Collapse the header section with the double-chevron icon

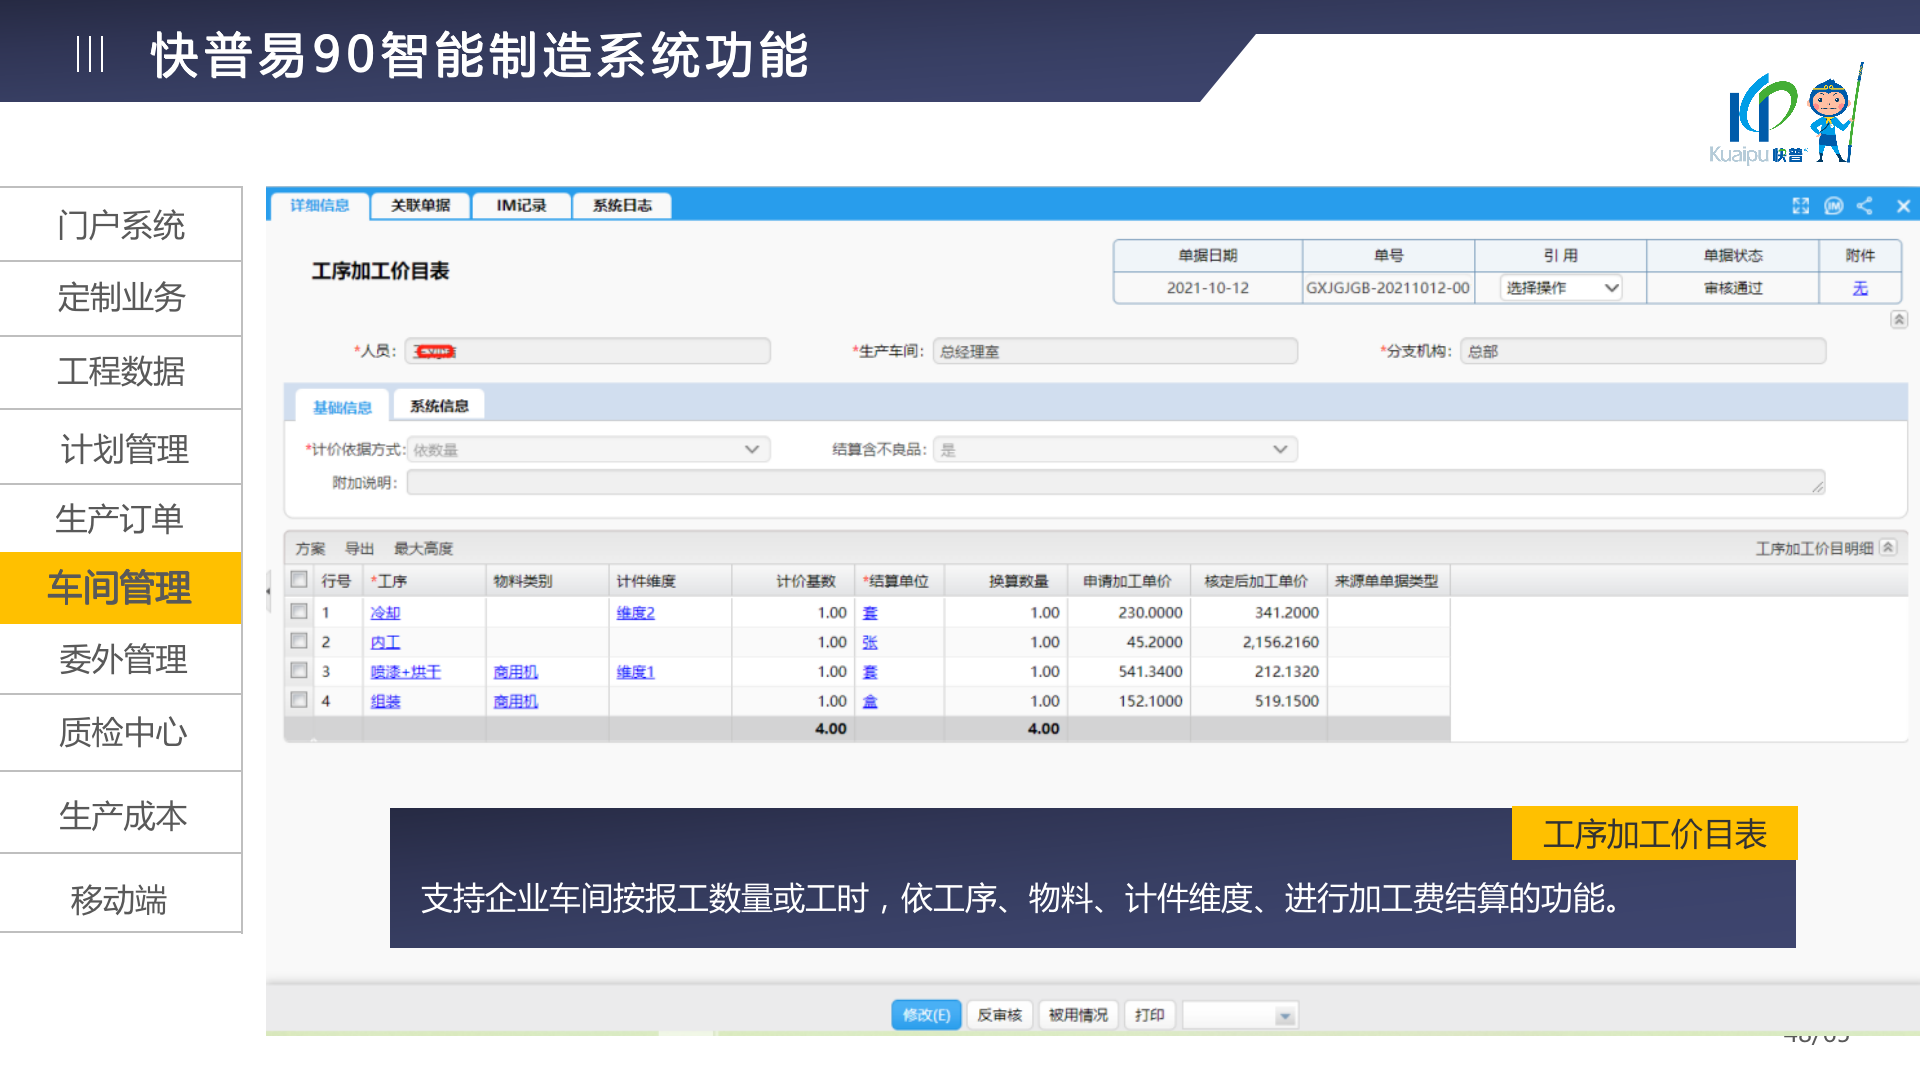coord(1898,319)
